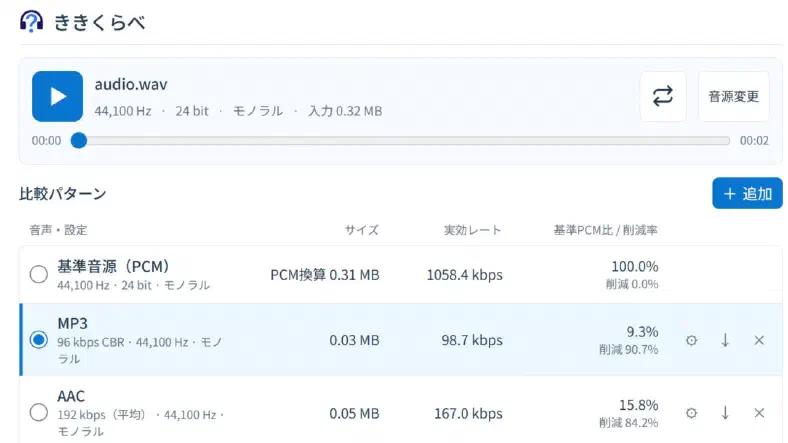Click the 音声・設定 column header
The width and height of the screenshot is (788, 443).
pos(58,230)
